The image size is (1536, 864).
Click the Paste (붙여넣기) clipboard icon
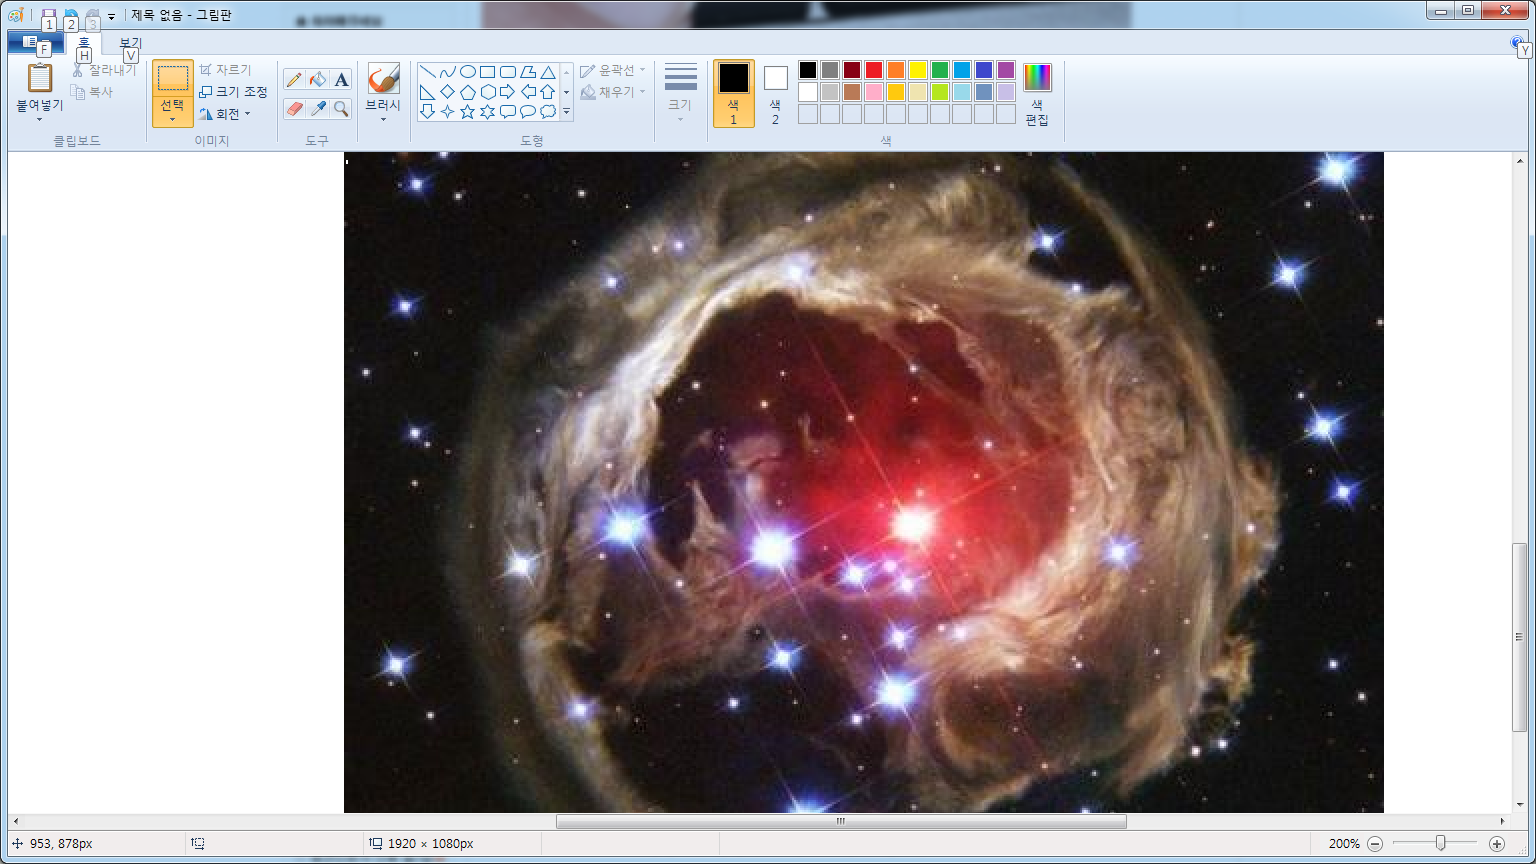40,78
